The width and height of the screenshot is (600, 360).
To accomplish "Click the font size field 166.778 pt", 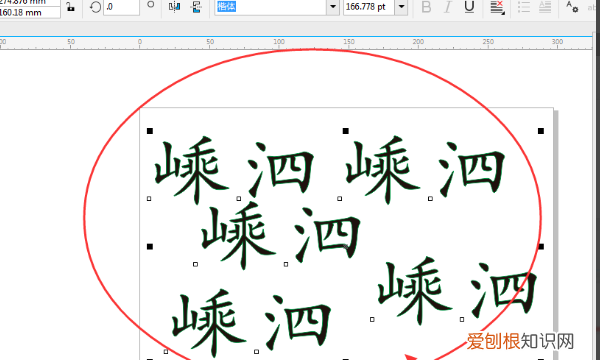I will (369, 7).
